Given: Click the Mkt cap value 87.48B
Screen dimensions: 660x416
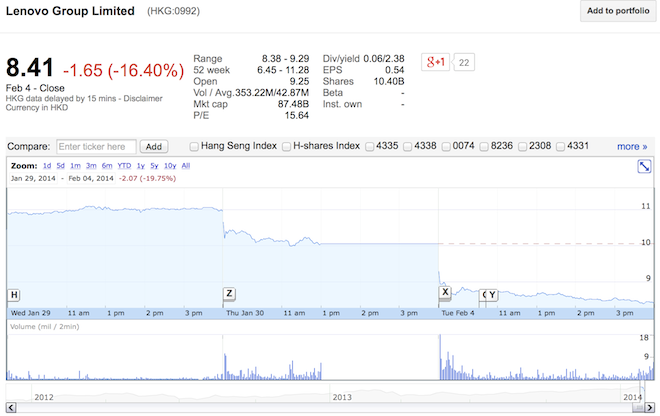Looking at the screenshot, I should tap(293, 104).
